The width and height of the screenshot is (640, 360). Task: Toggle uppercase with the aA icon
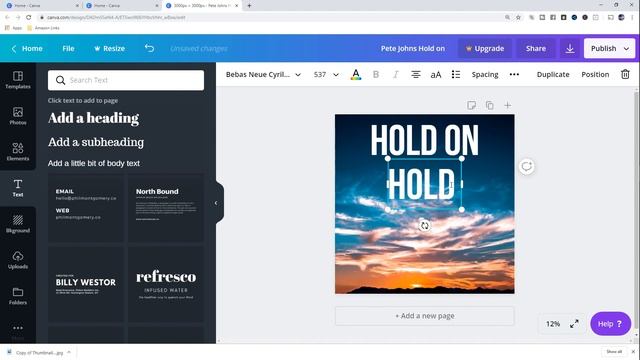[436, 75]
